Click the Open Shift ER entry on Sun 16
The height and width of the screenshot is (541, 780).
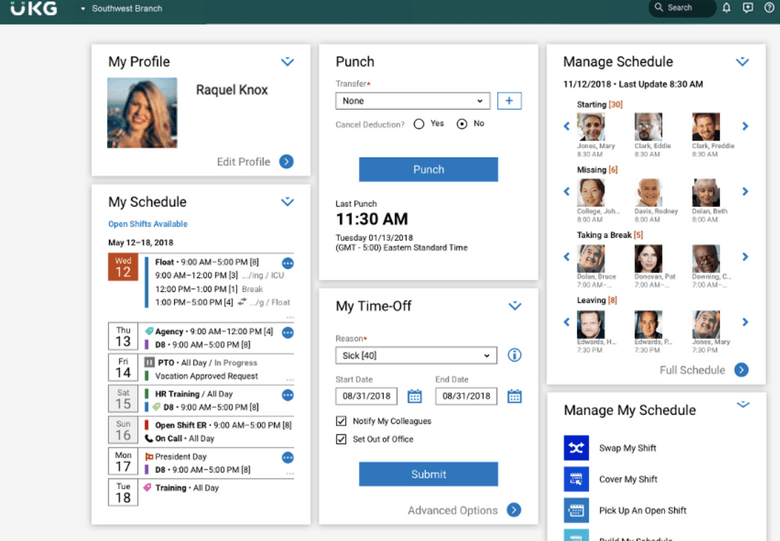(x=218, y=425)
